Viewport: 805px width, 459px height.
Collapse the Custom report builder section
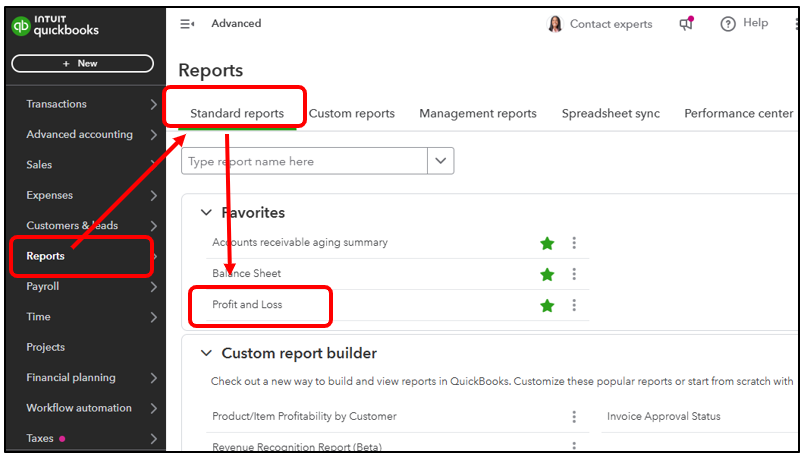pos(207,353)
